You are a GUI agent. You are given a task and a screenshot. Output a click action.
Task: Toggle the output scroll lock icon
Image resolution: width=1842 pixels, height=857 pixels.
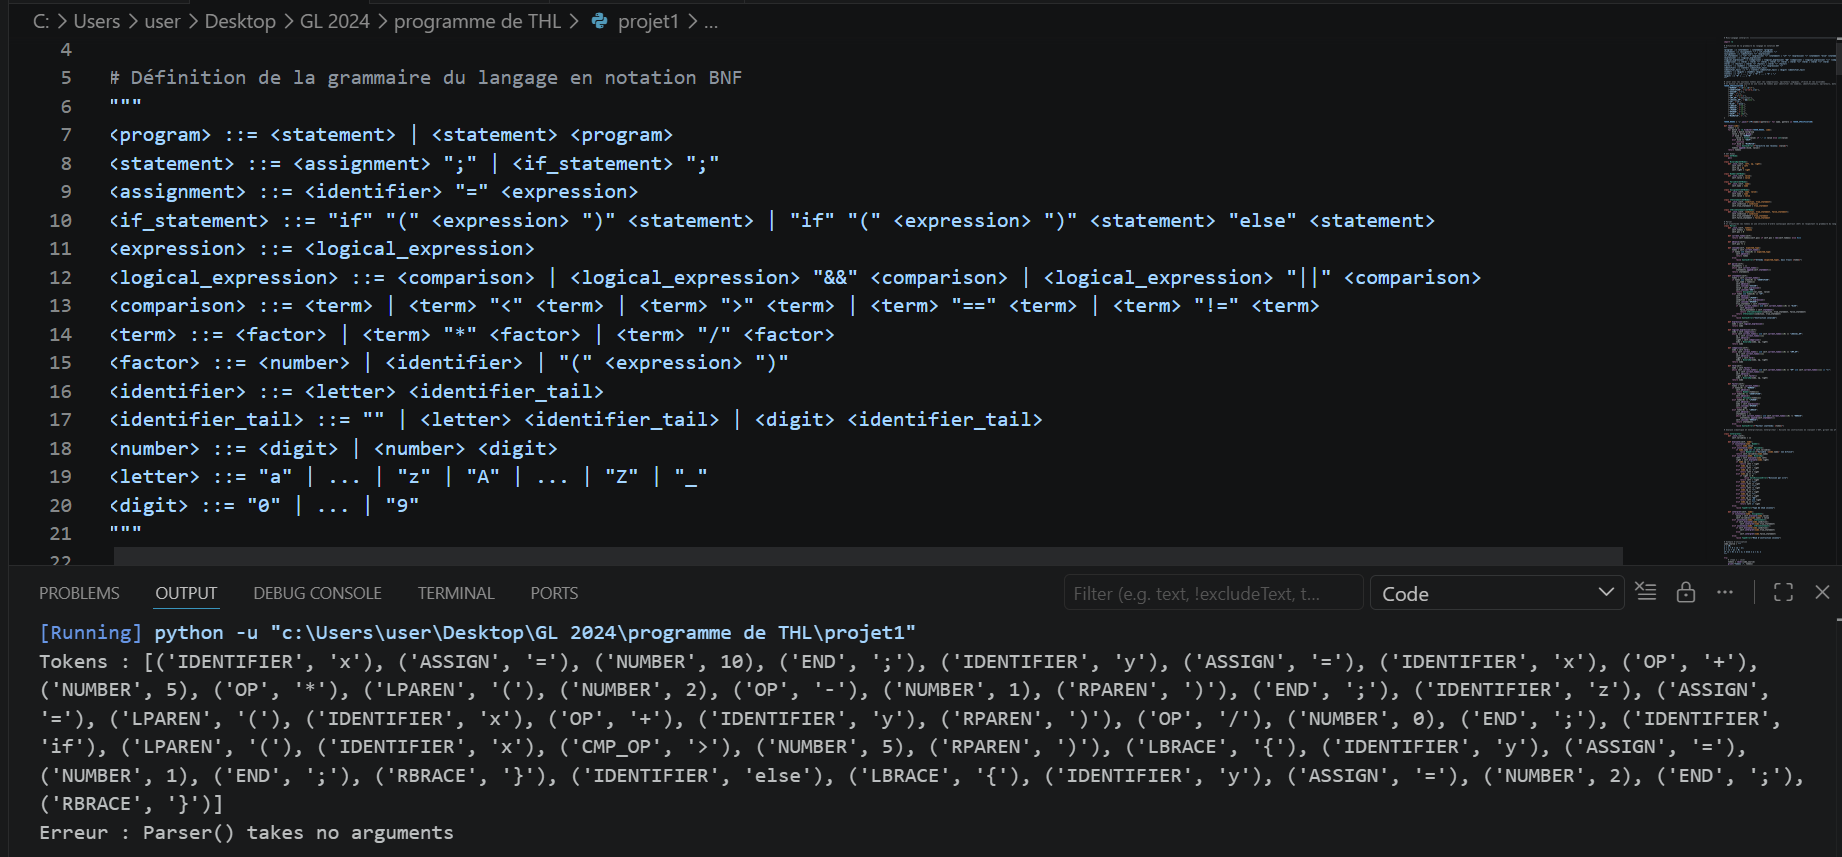pyautogui.click(x=1686, y=592)
